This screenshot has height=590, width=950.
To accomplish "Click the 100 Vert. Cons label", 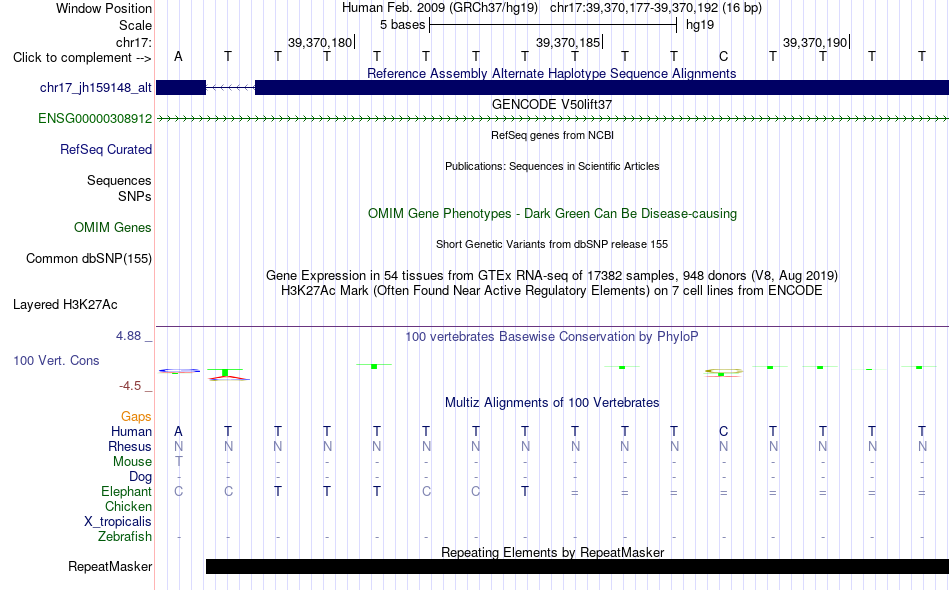I will pyautogui.click(x=56, y=360).
